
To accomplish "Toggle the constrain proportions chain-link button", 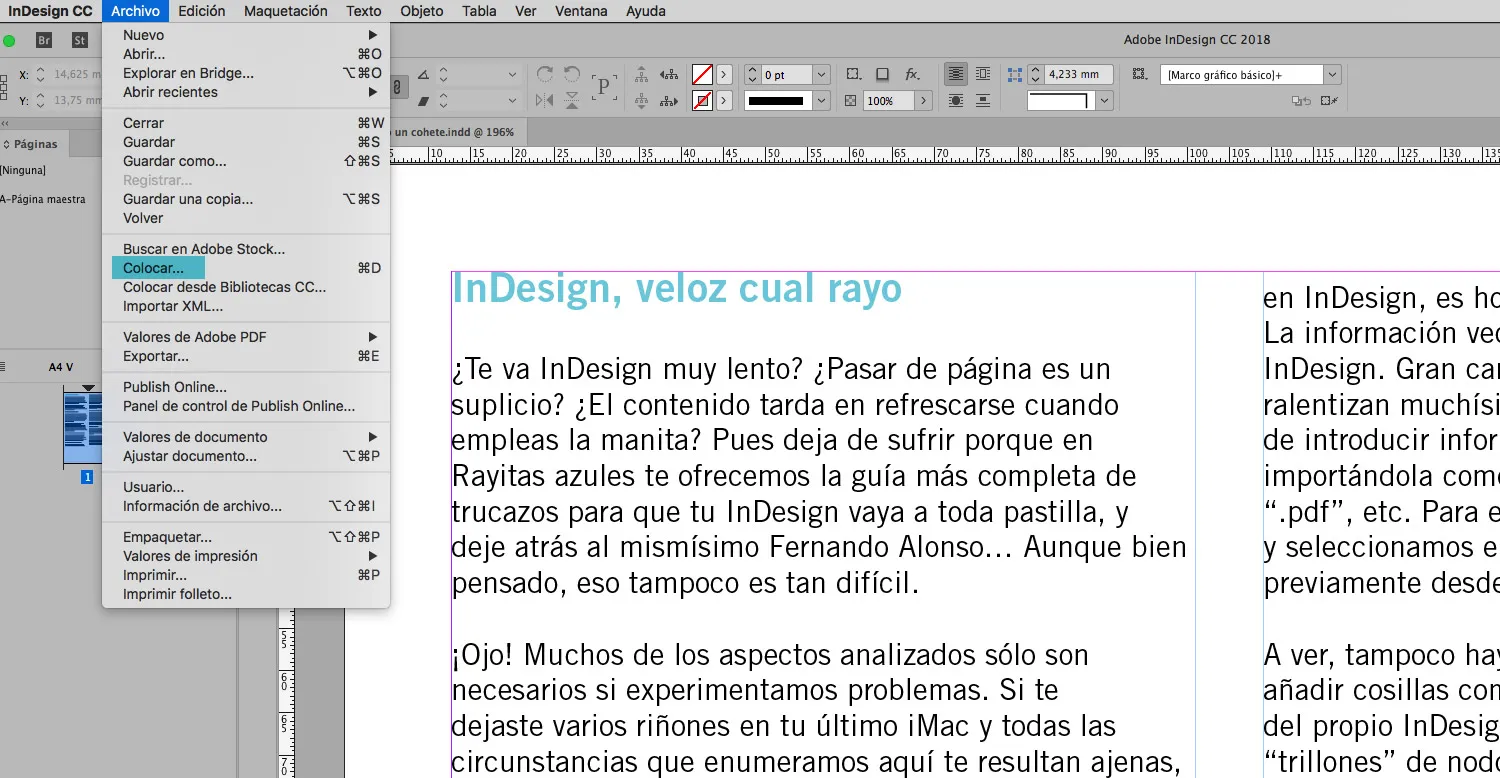I will [x=397, y=88].
